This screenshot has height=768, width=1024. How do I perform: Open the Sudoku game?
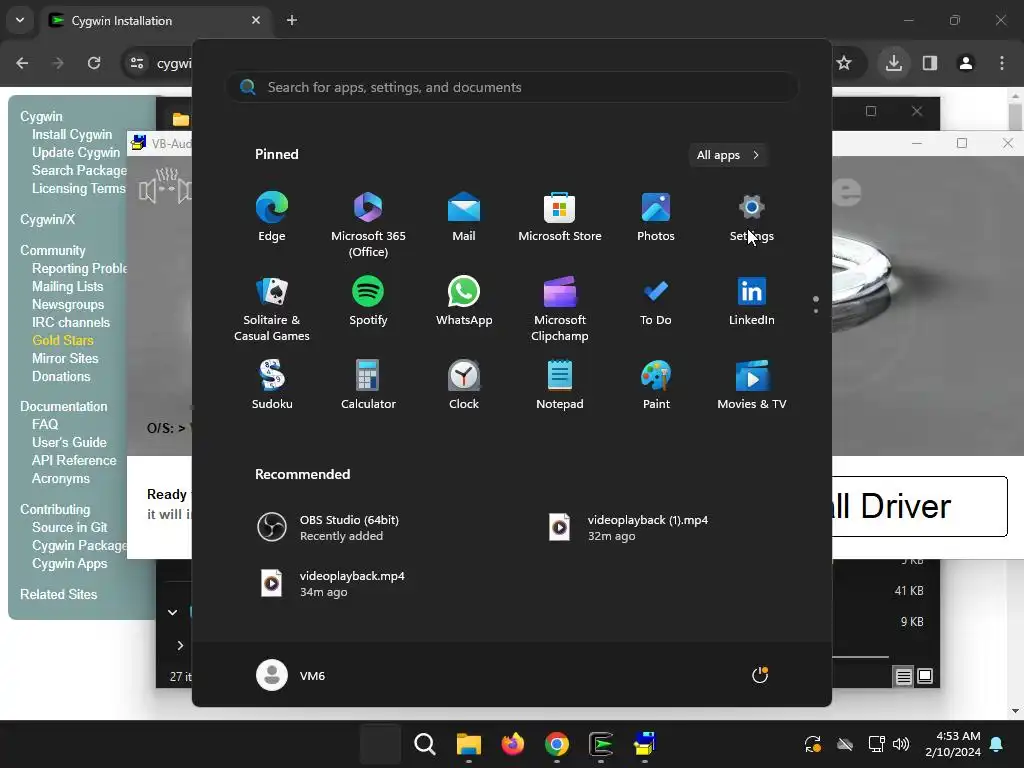tap(272, 386)
